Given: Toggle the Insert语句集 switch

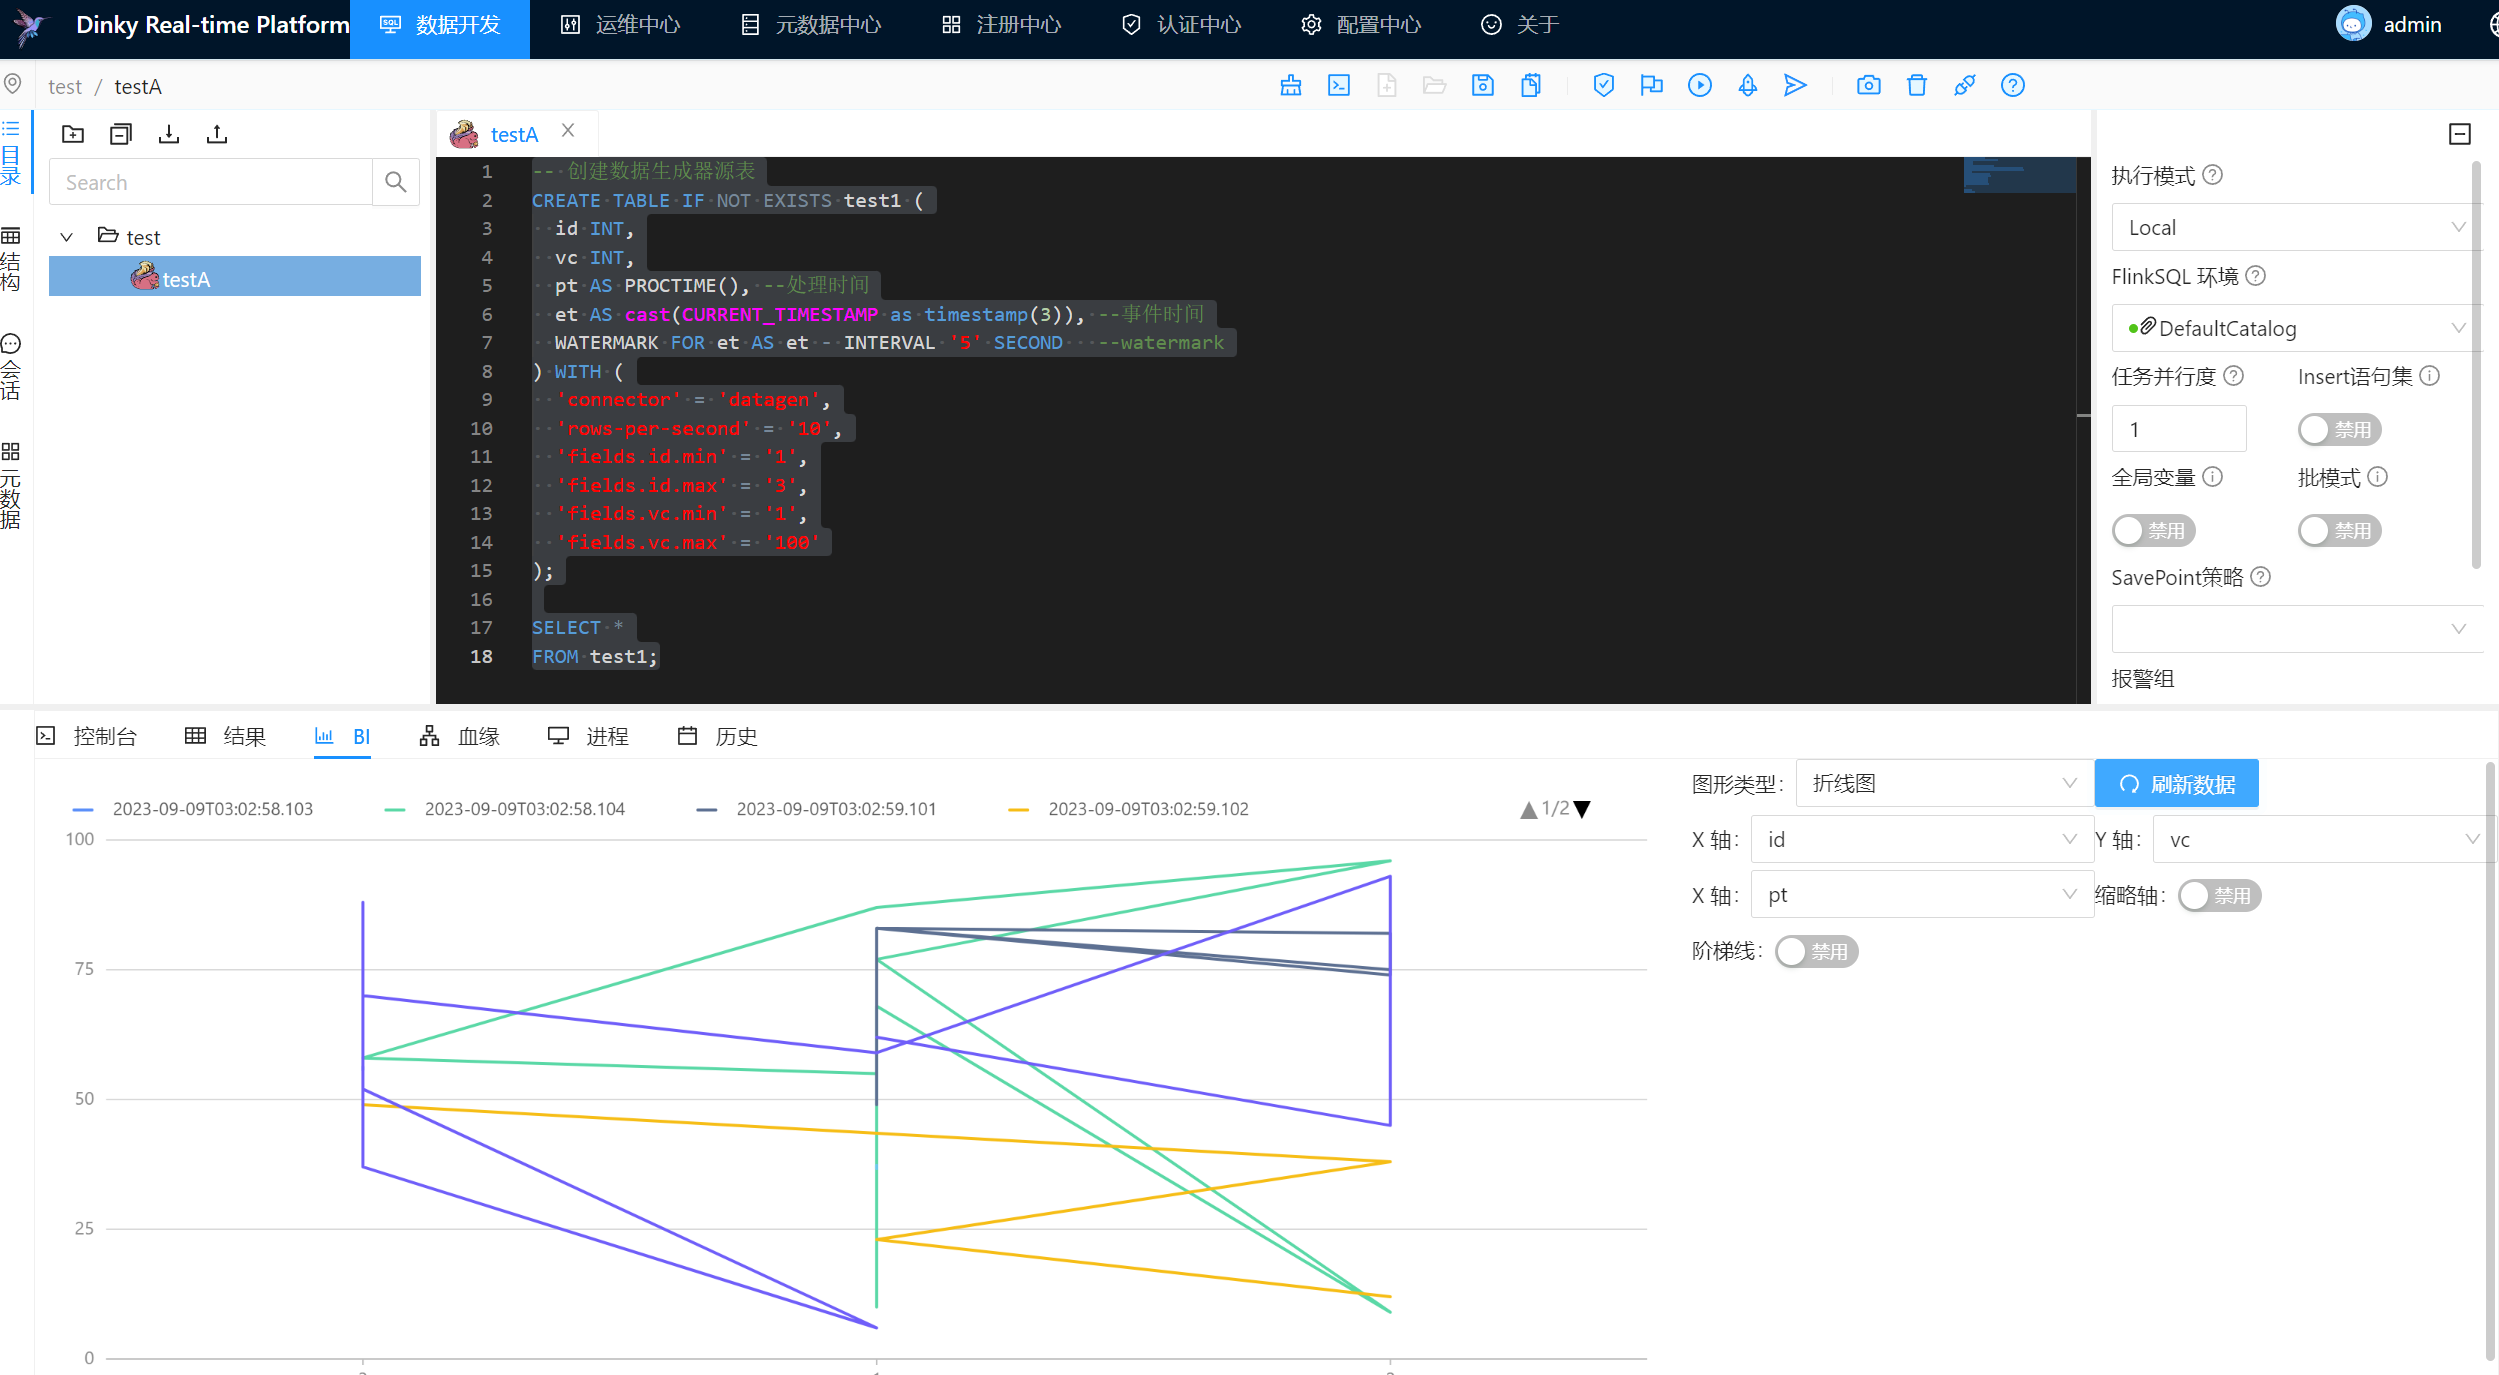Looking at the screenshot, I should 2339,430.
